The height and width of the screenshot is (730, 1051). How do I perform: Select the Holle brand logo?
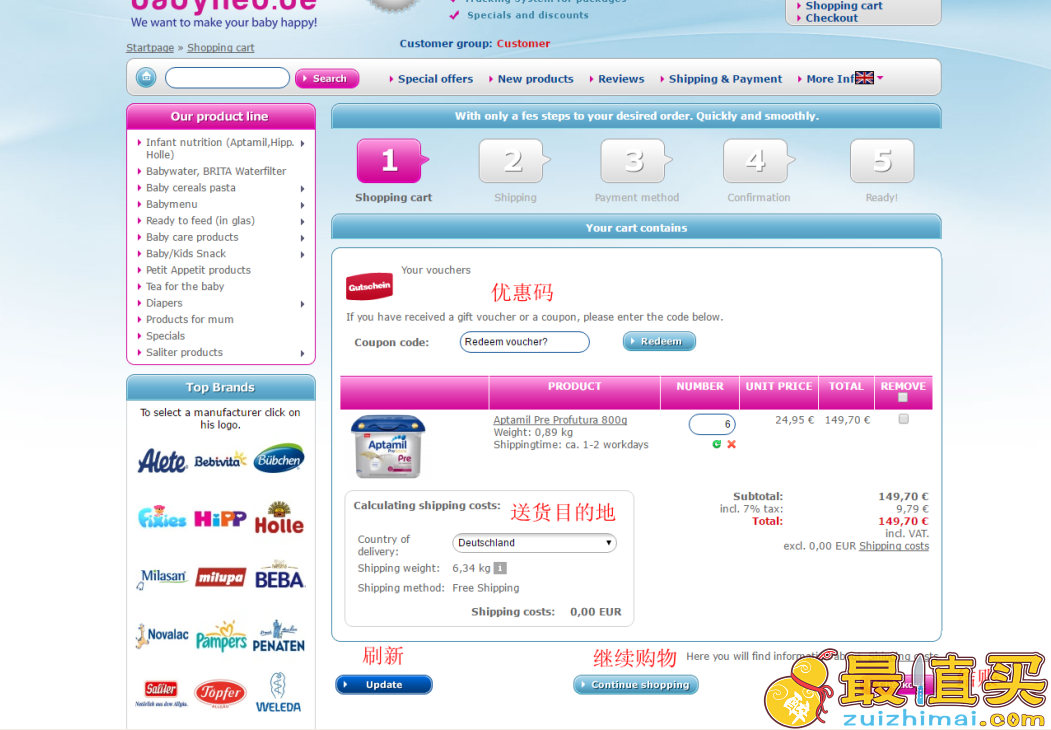tap(279, 518)
